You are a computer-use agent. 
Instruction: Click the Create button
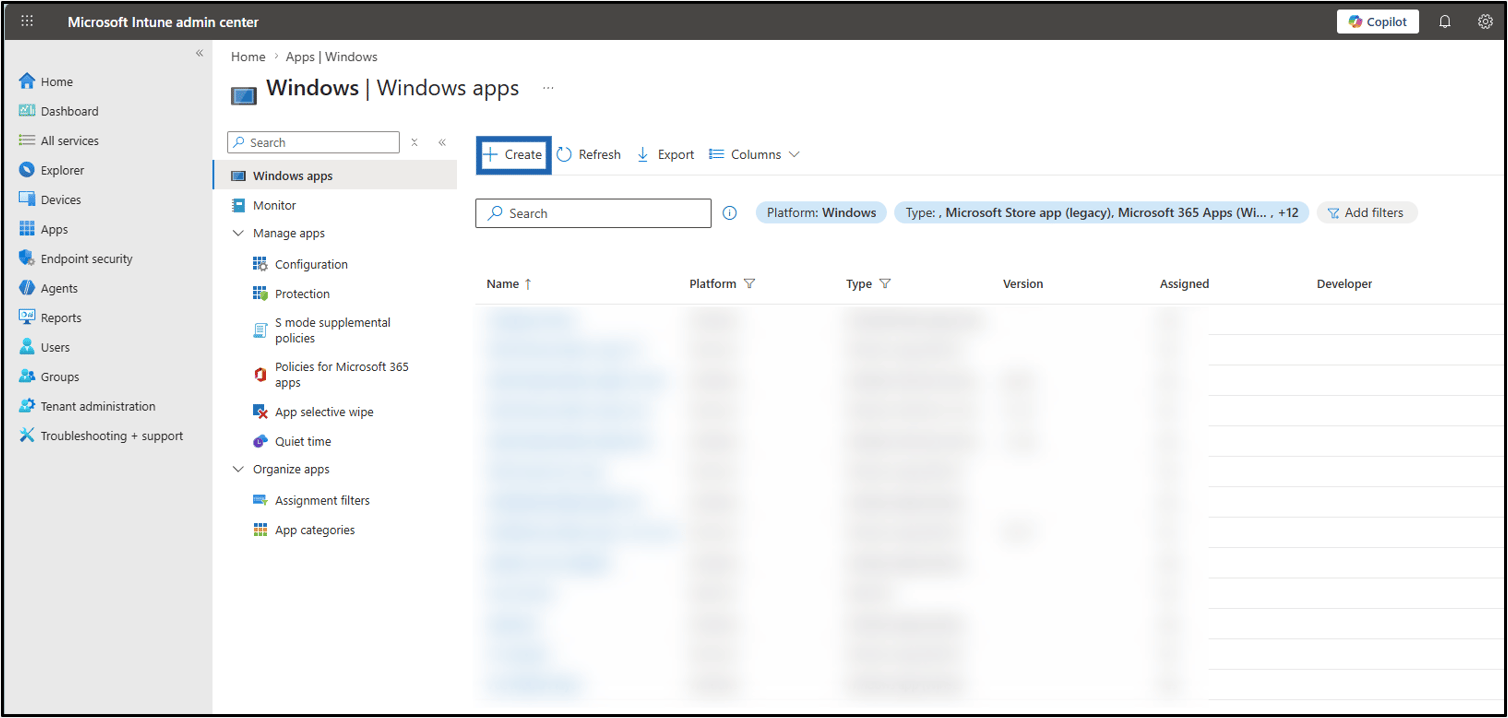pyautogui.click(x=513, y=155)
